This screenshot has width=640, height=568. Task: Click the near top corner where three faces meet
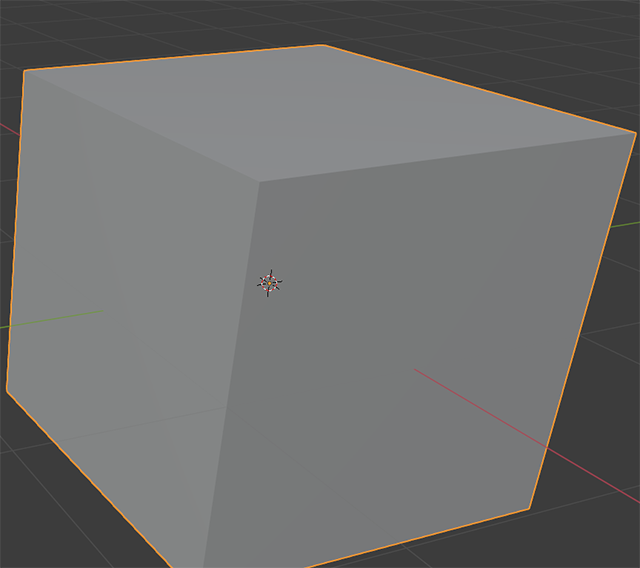click(259, 182)
